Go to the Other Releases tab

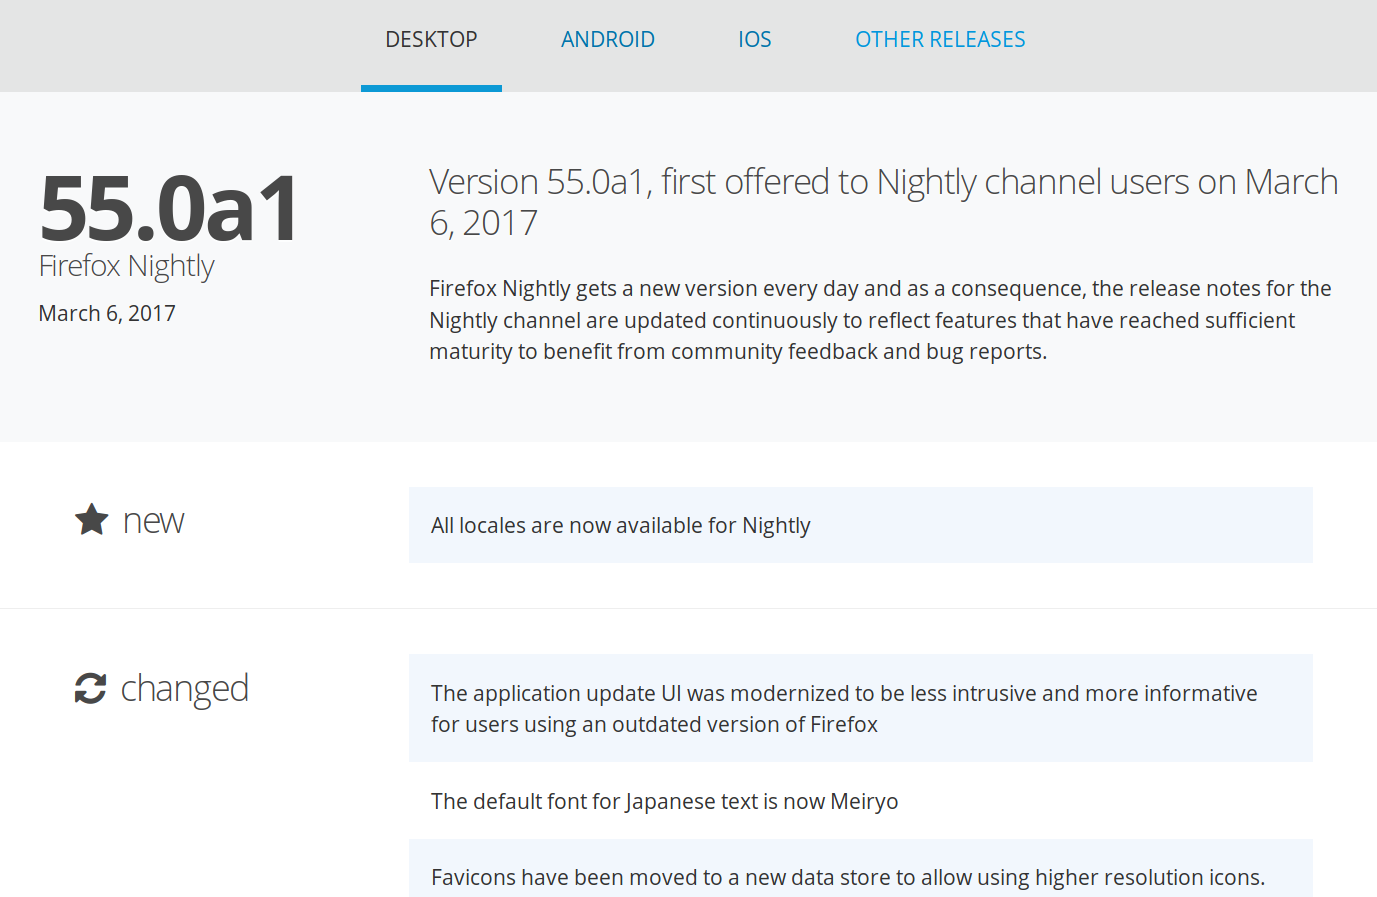(x=939, y=40)
